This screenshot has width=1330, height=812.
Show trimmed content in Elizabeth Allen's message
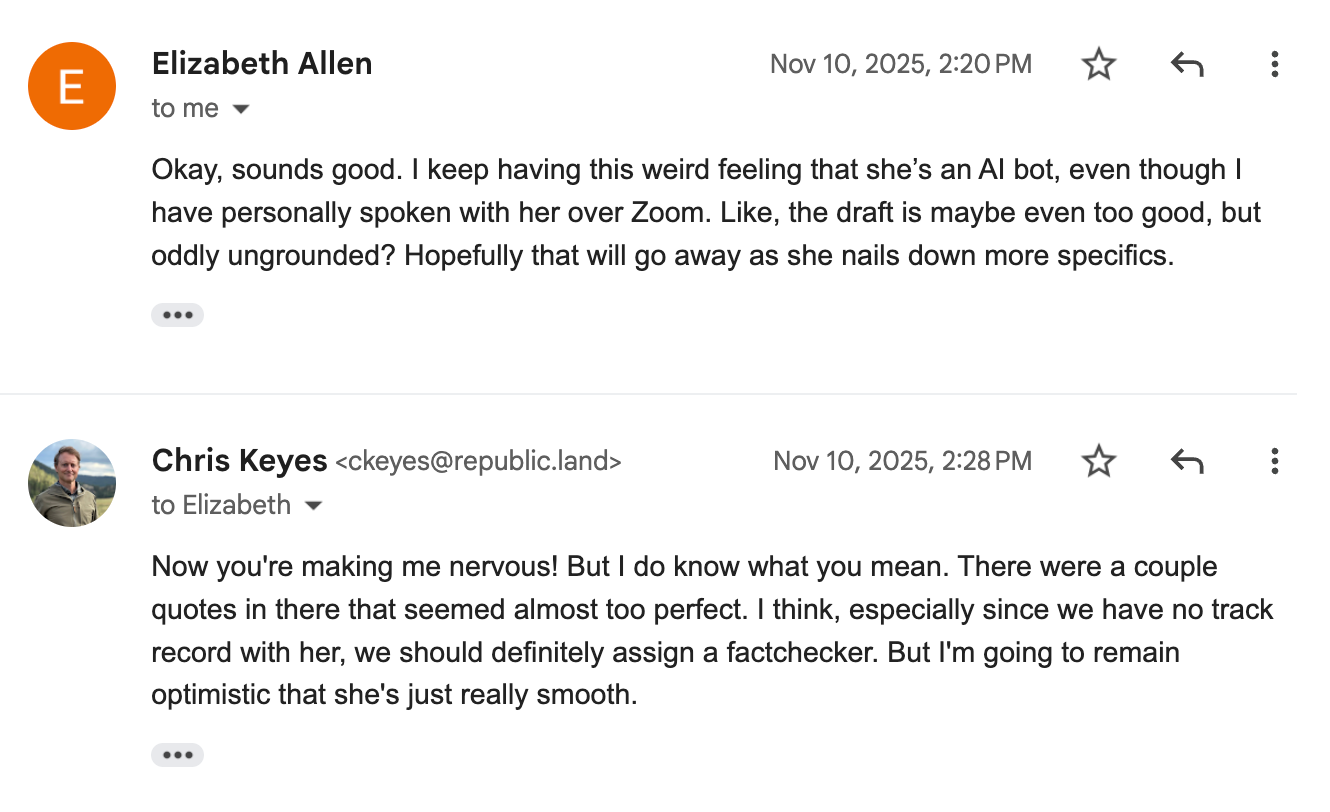(177, 315)
